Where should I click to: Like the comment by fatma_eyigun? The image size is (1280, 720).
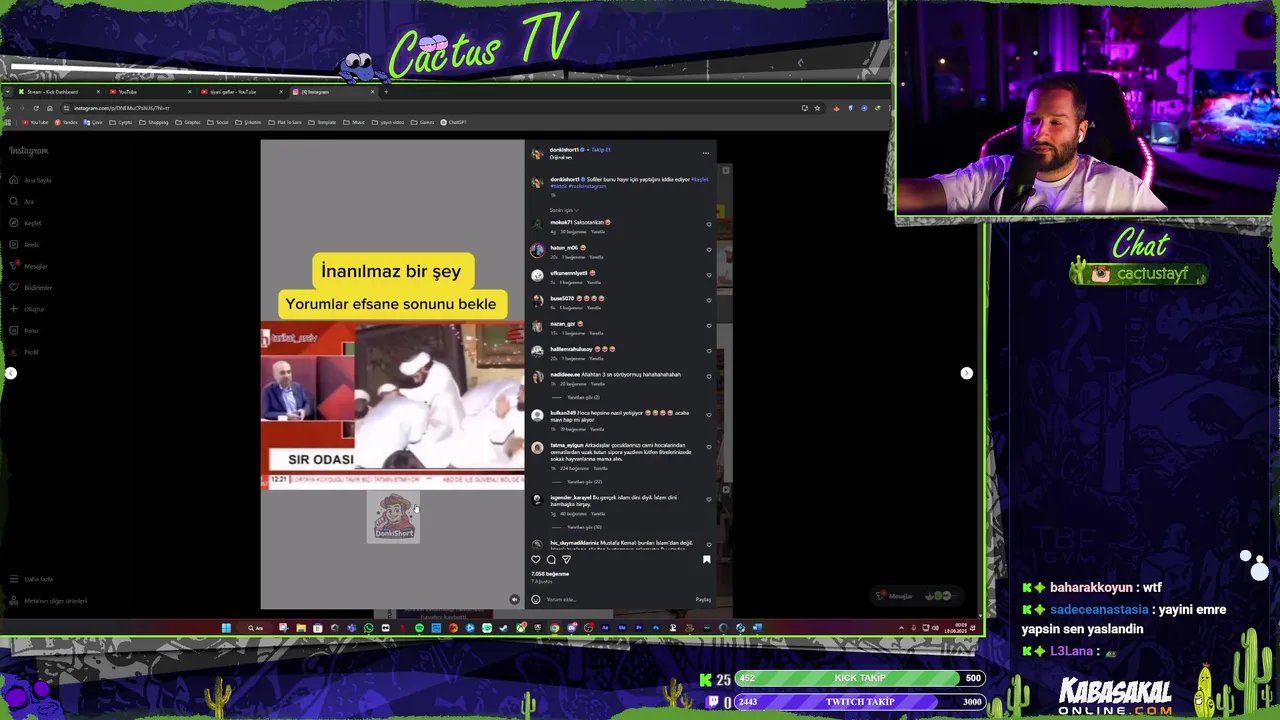coord(709,448)
